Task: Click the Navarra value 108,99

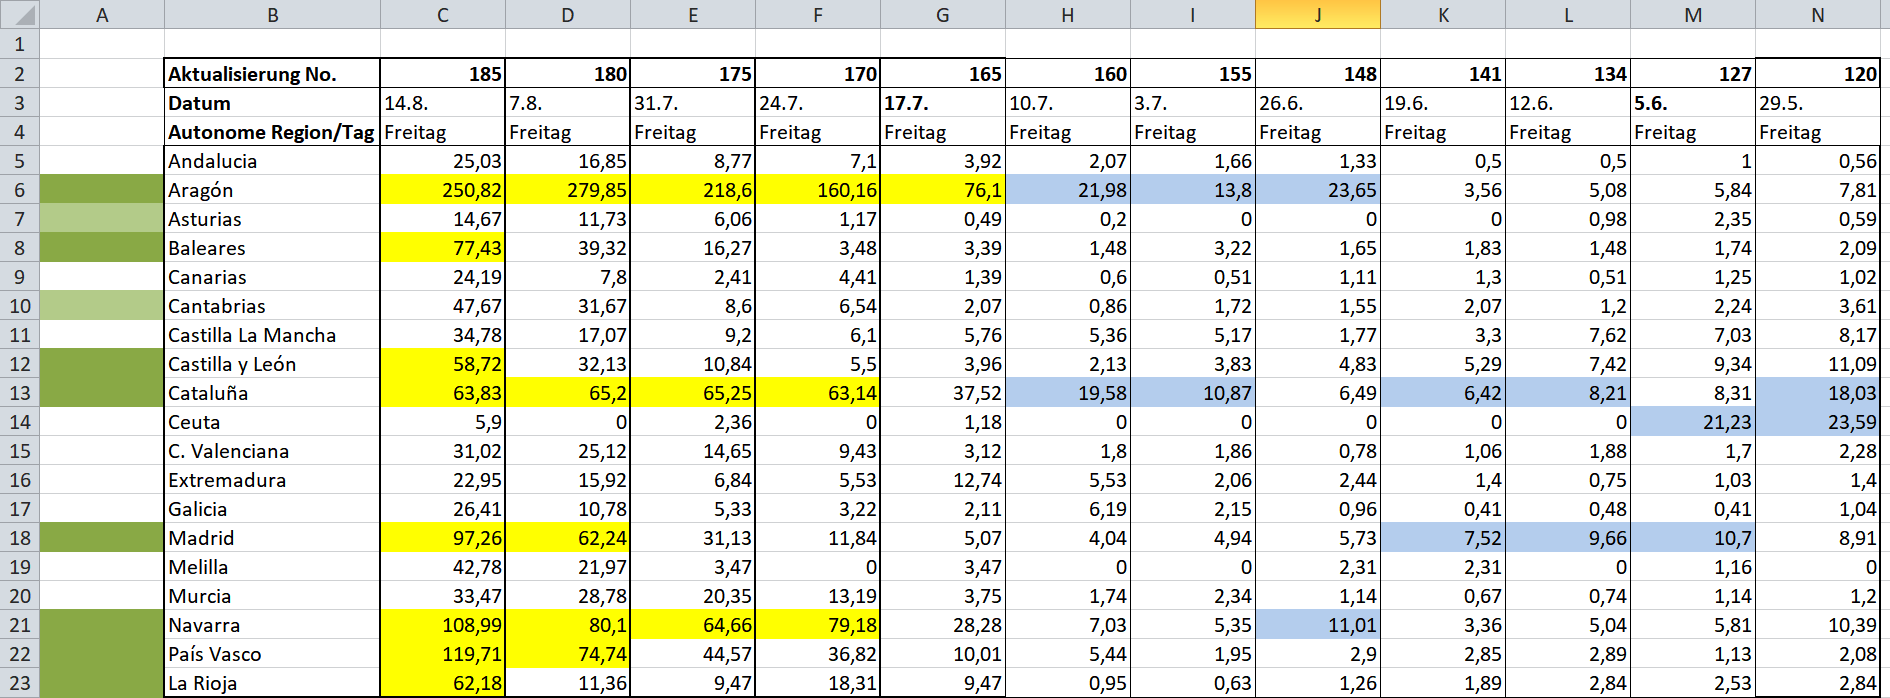Action: click(x=443, y=625)
